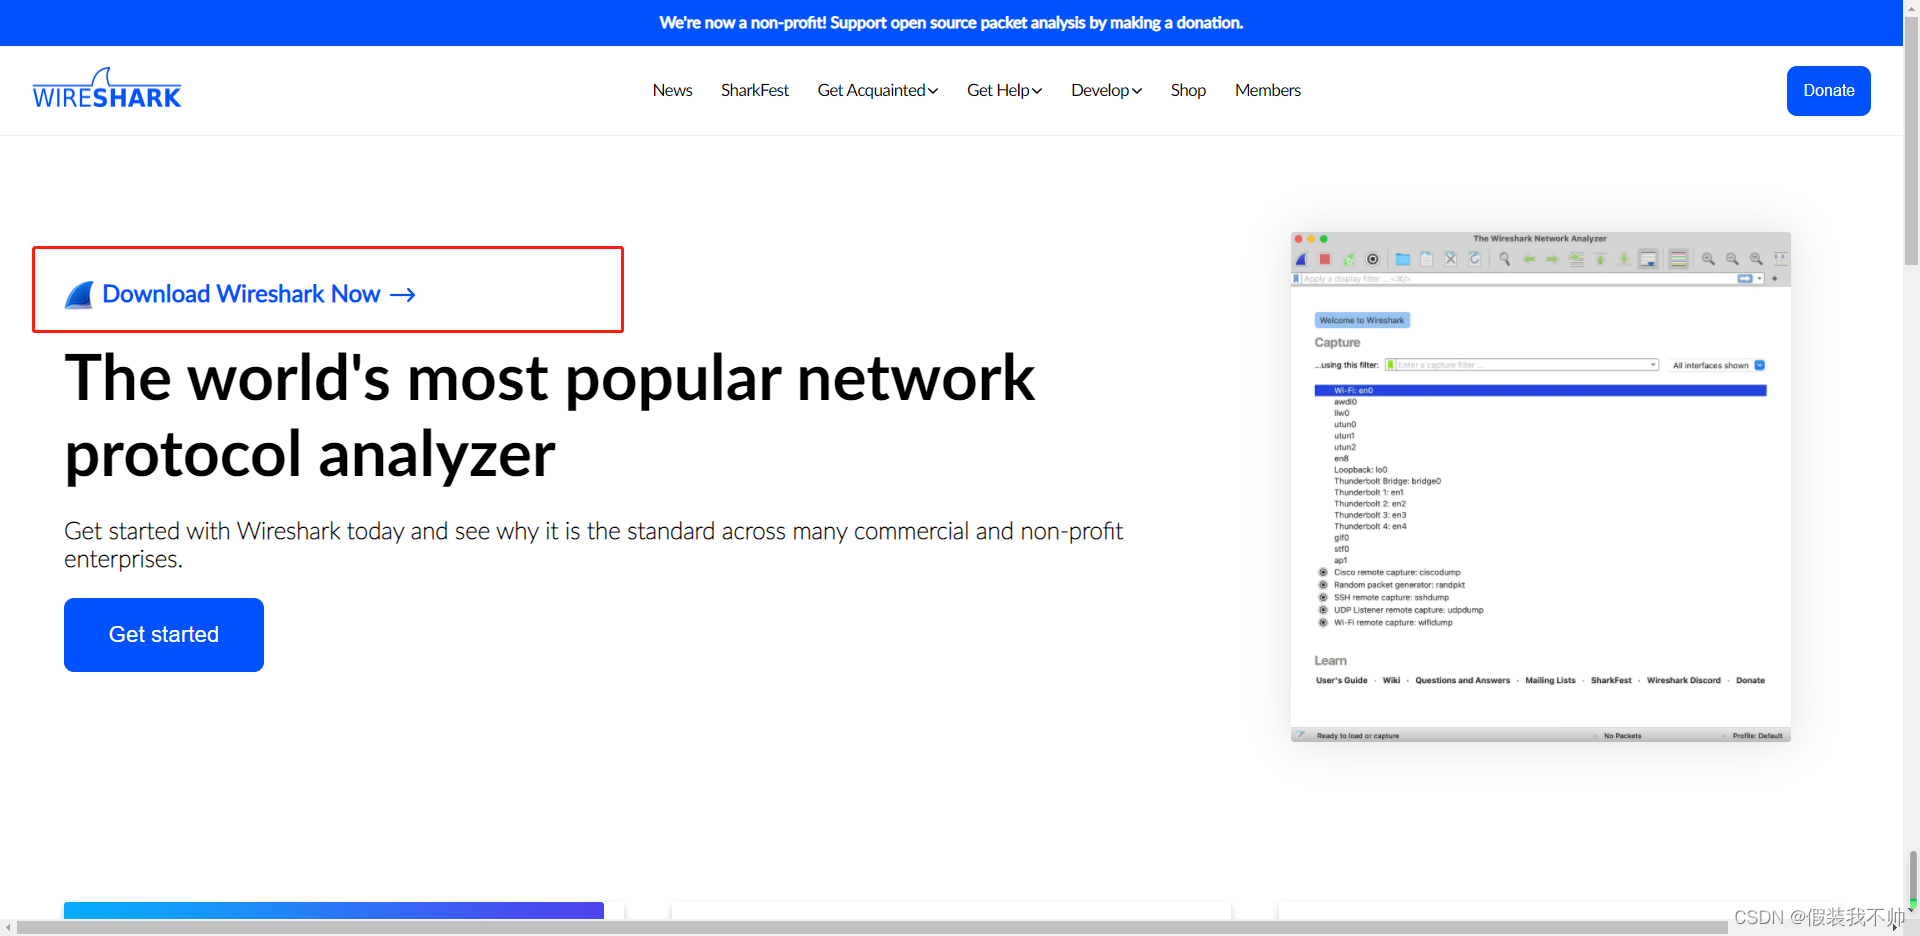1920x936 pixels.
Task: Click the shark fin icon beside Download Wireshark Now
Action: [x=79, y=295]
